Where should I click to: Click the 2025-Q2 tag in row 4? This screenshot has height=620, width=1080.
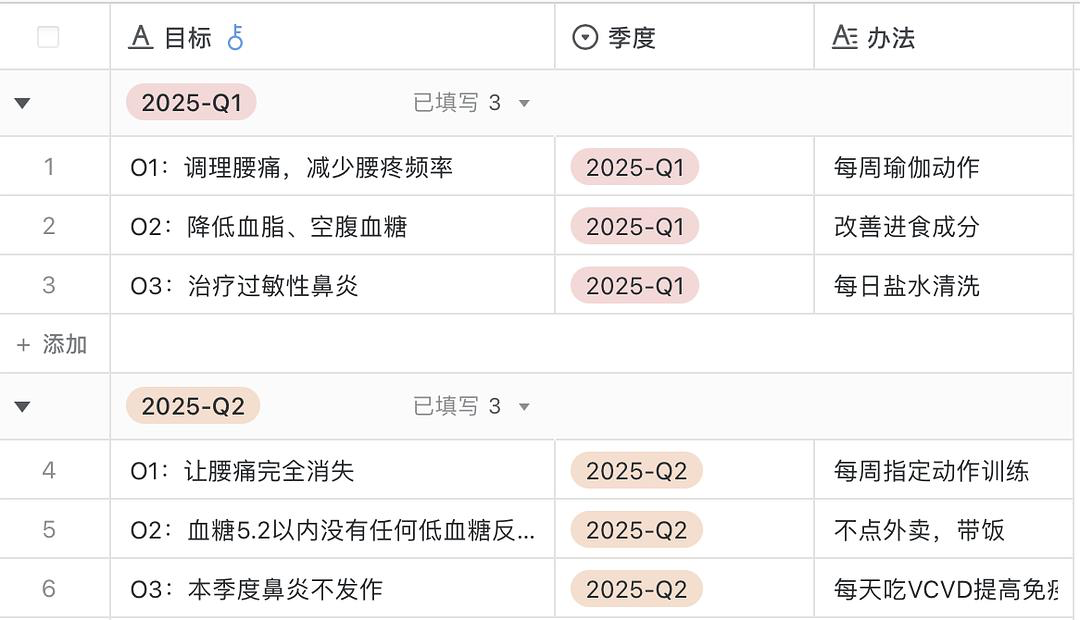pos(636,471)
